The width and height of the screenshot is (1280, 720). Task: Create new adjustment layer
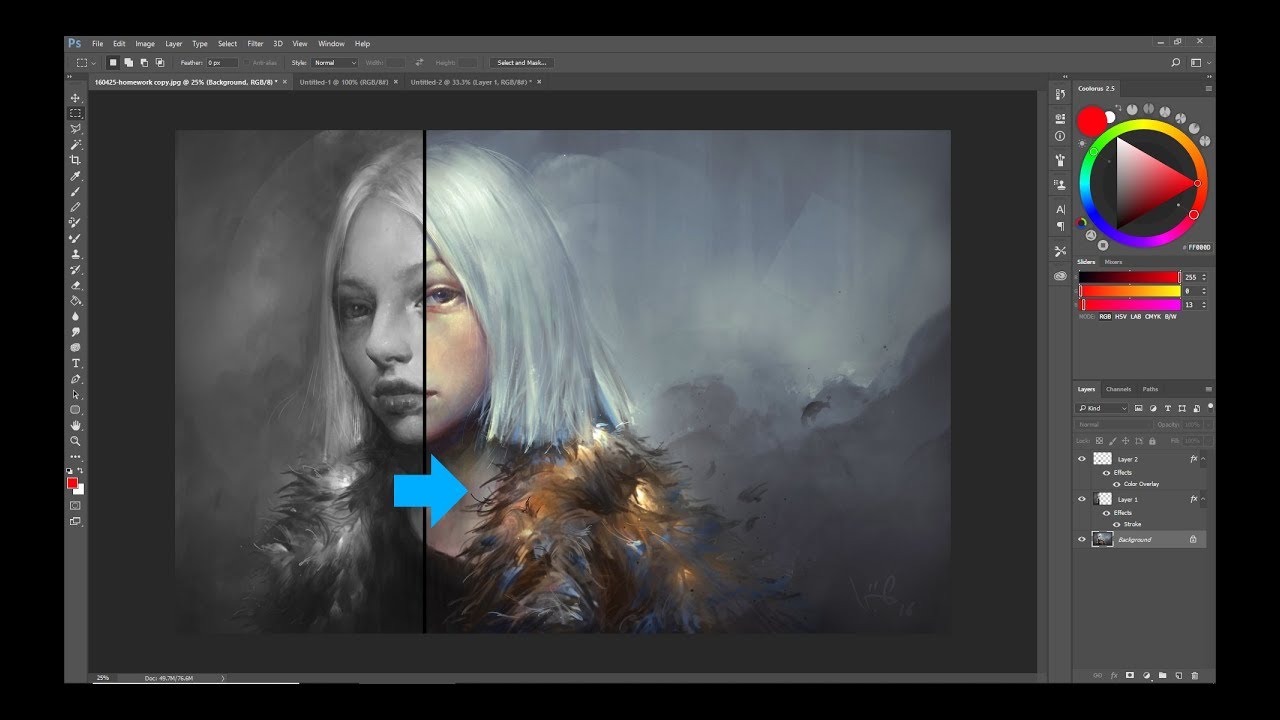pos(1146,676)
